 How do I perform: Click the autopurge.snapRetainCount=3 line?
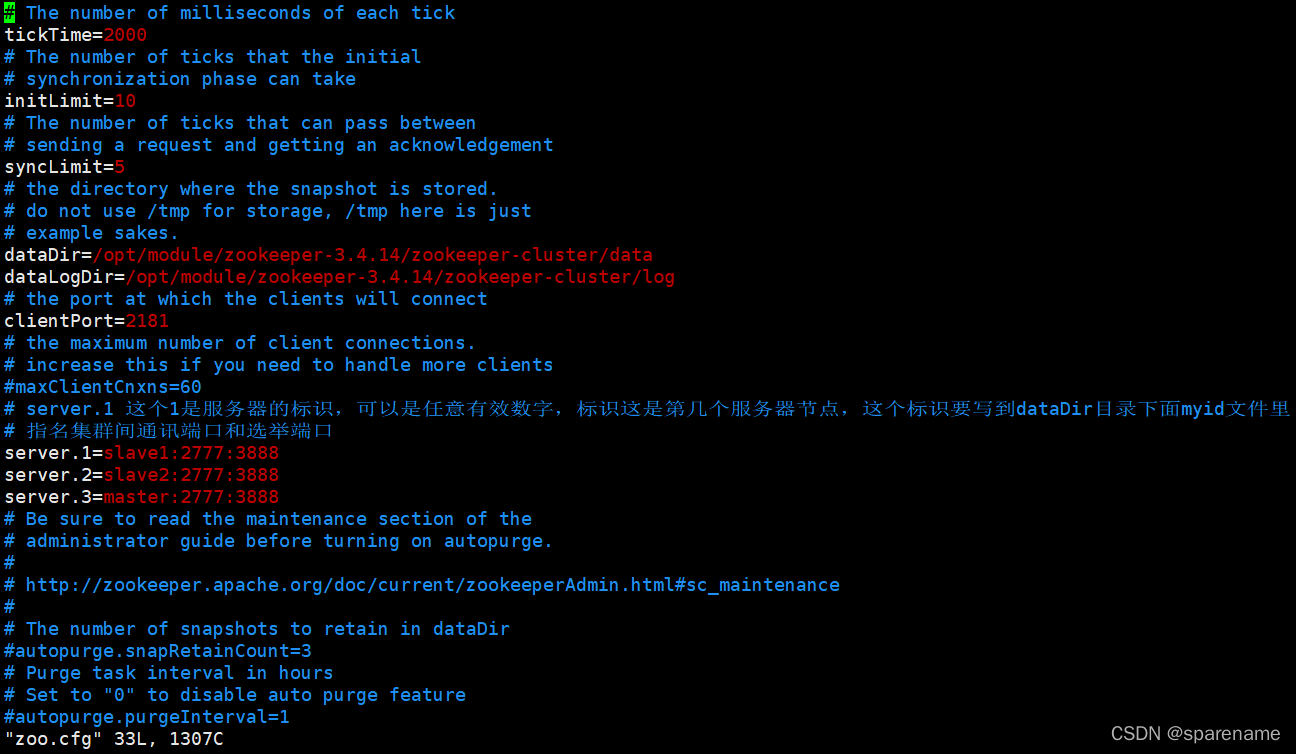(158, 651)
